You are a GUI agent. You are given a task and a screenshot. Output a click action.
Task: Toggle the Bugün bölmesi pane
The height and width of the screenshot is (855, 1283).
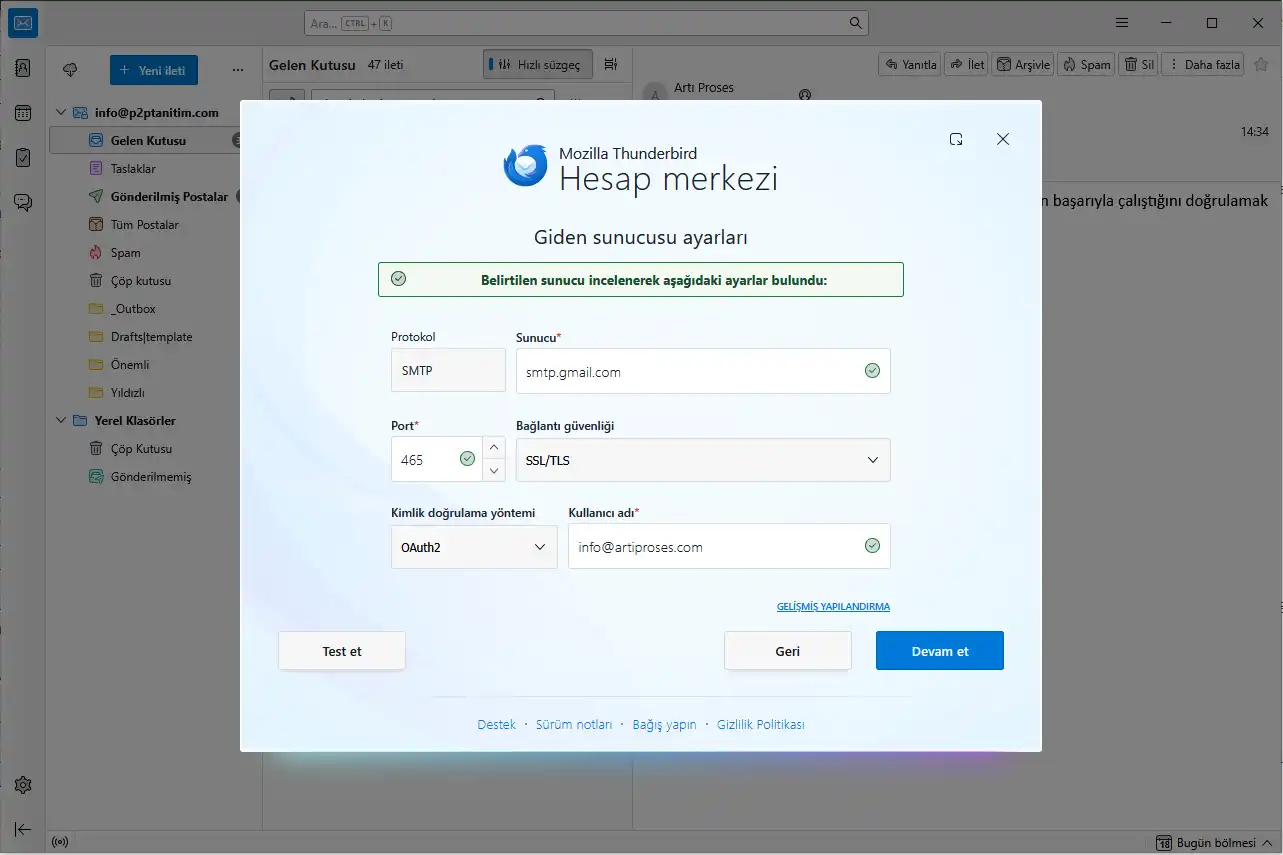point(1212,842)
